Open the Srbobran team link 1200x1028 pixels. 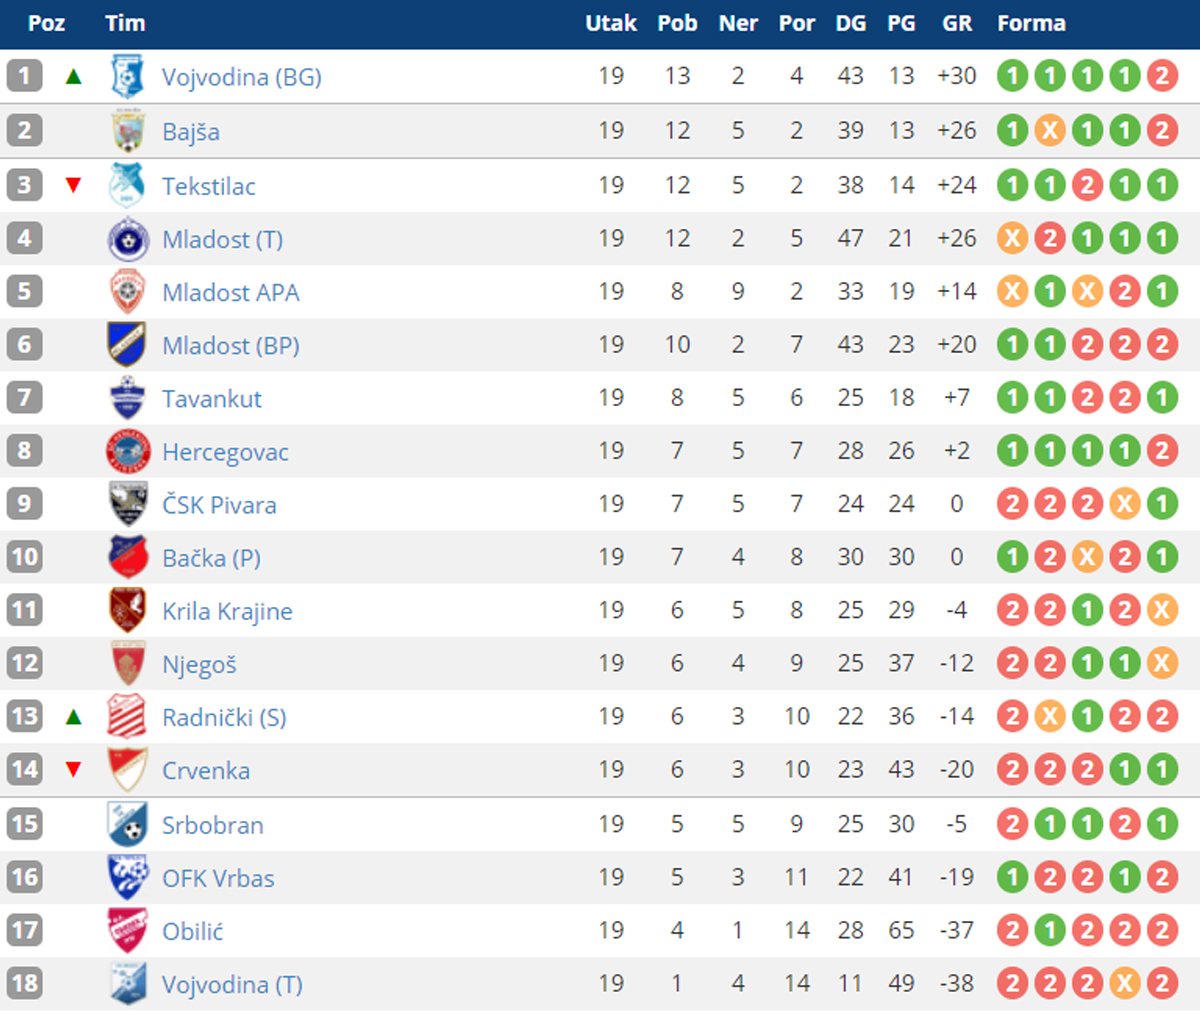pyautogui.click(x=212, y=825)
